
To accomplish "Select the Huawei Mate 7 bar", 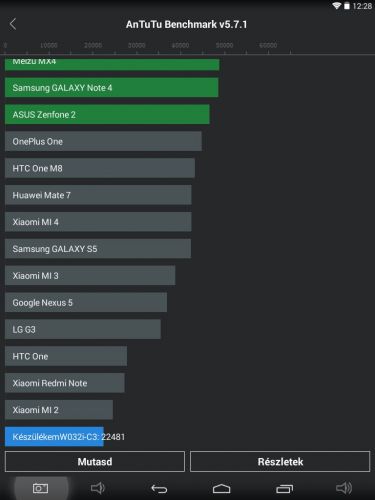I will click(x=98, y=195).
